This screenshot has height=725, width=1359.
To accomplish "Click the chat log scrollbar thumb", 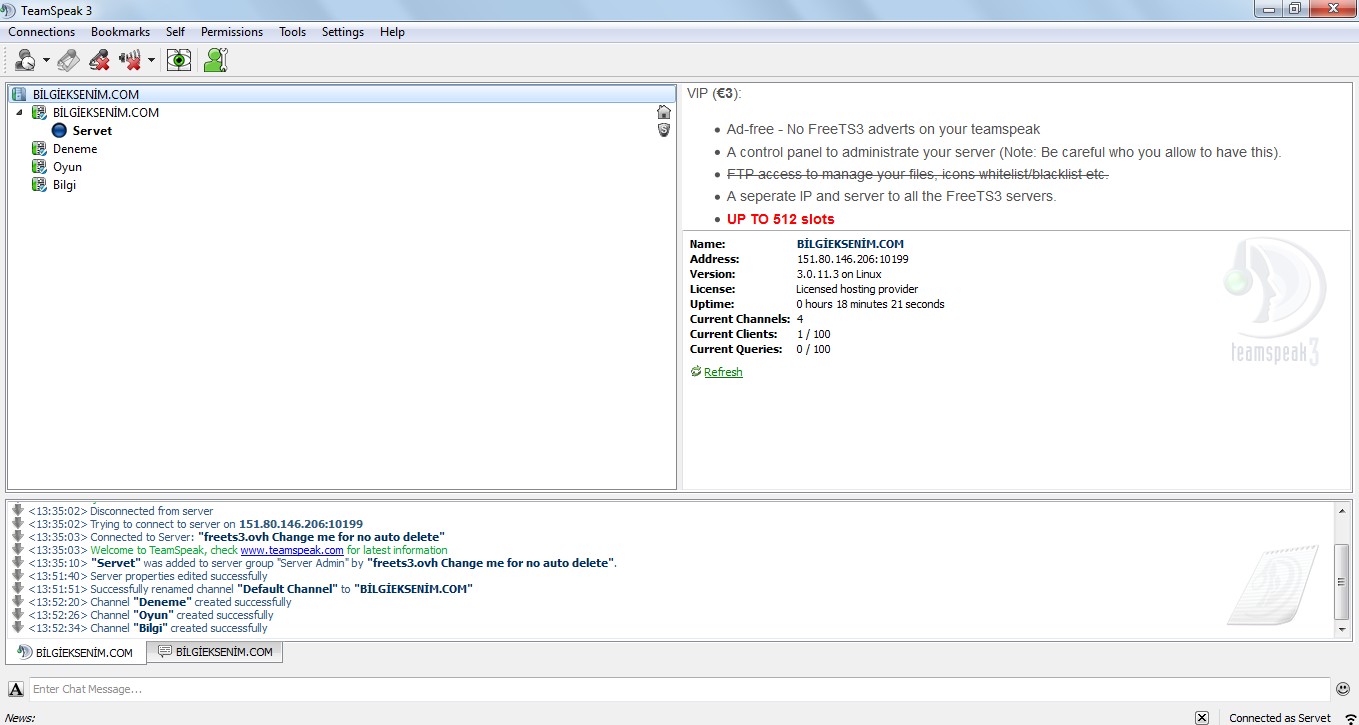I will [x=1343, y=582].
